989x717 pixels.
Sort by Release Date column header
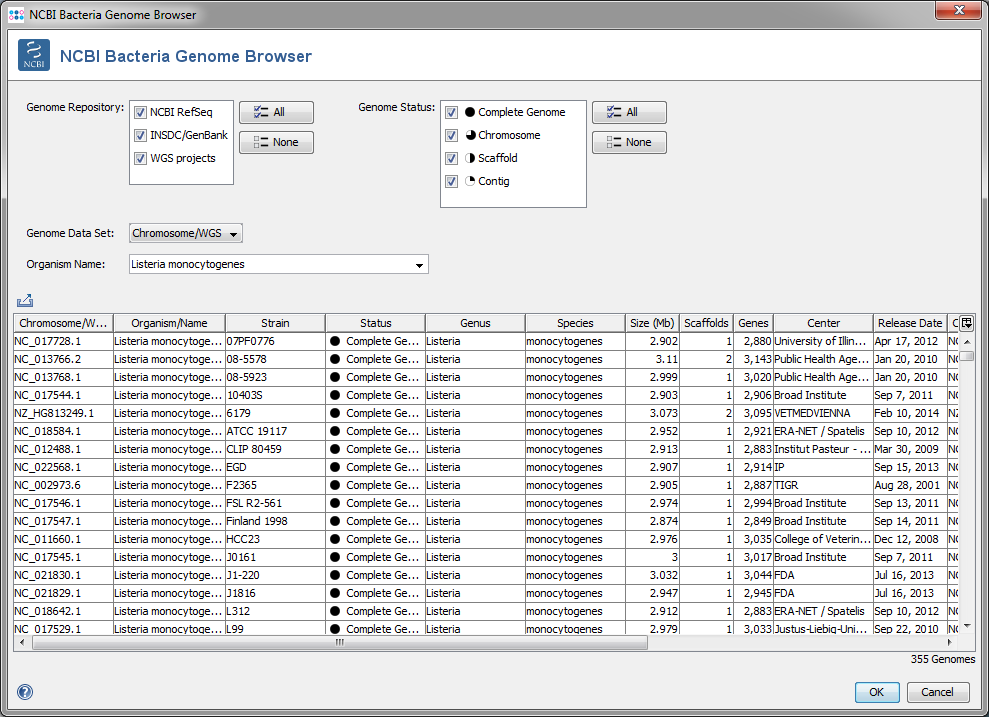tap(910, 323)
